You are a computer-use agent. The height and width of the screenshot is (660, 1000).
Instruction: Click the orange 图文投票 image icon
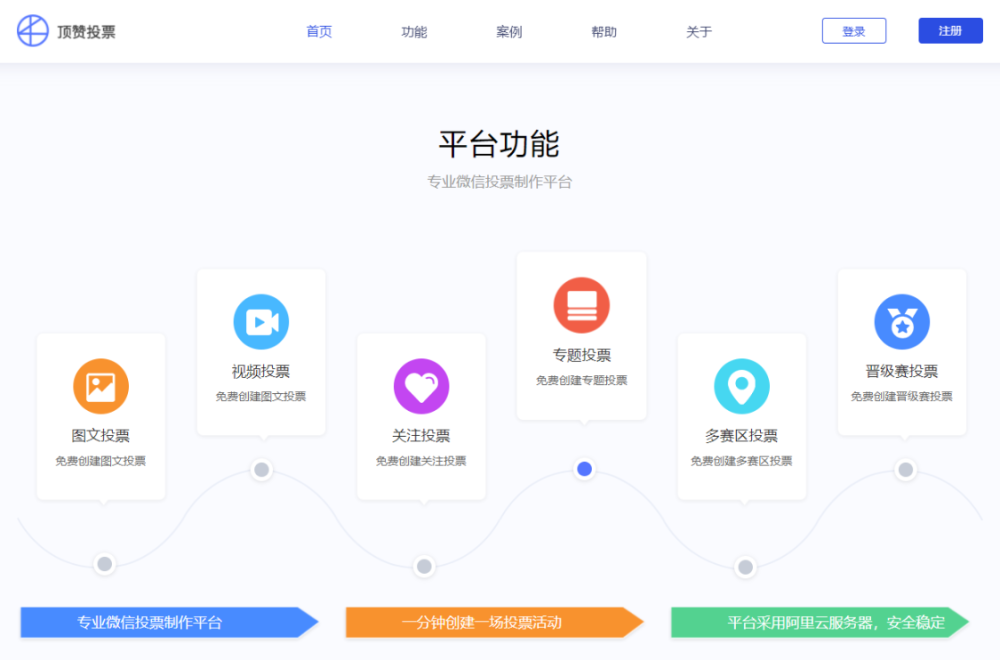click(x=101, y=386)
